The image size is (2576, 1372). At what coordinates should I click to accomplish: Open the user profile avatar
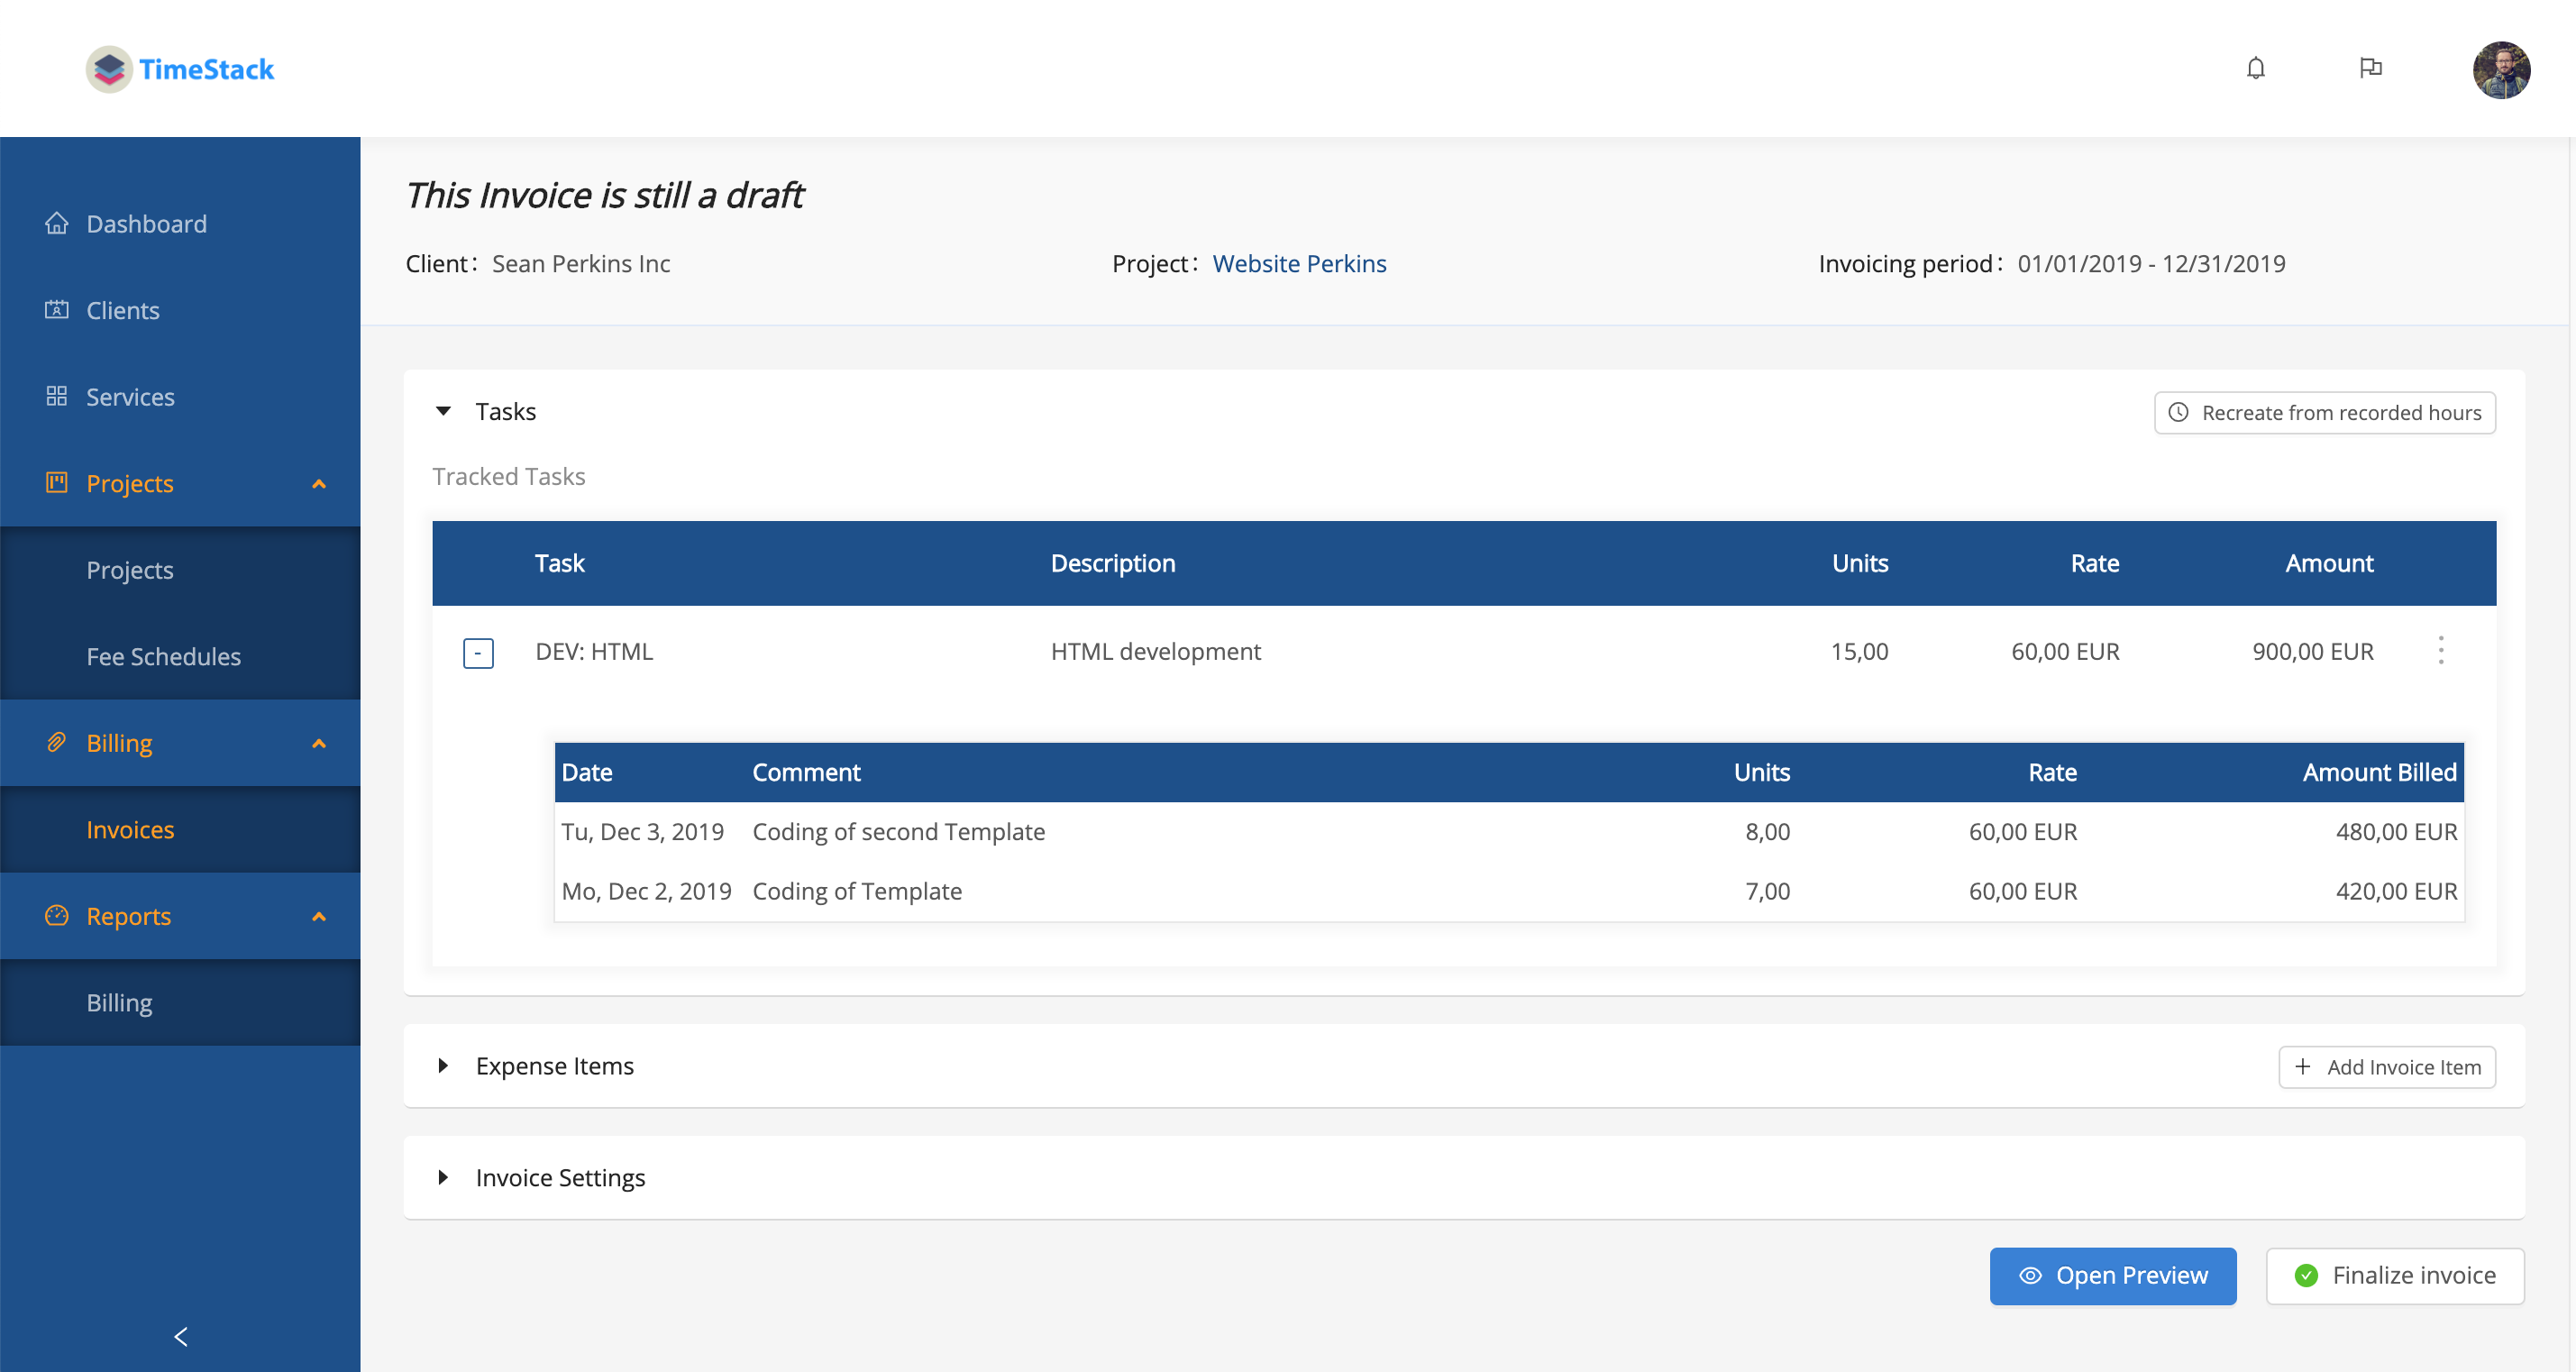pos(2500,69)
